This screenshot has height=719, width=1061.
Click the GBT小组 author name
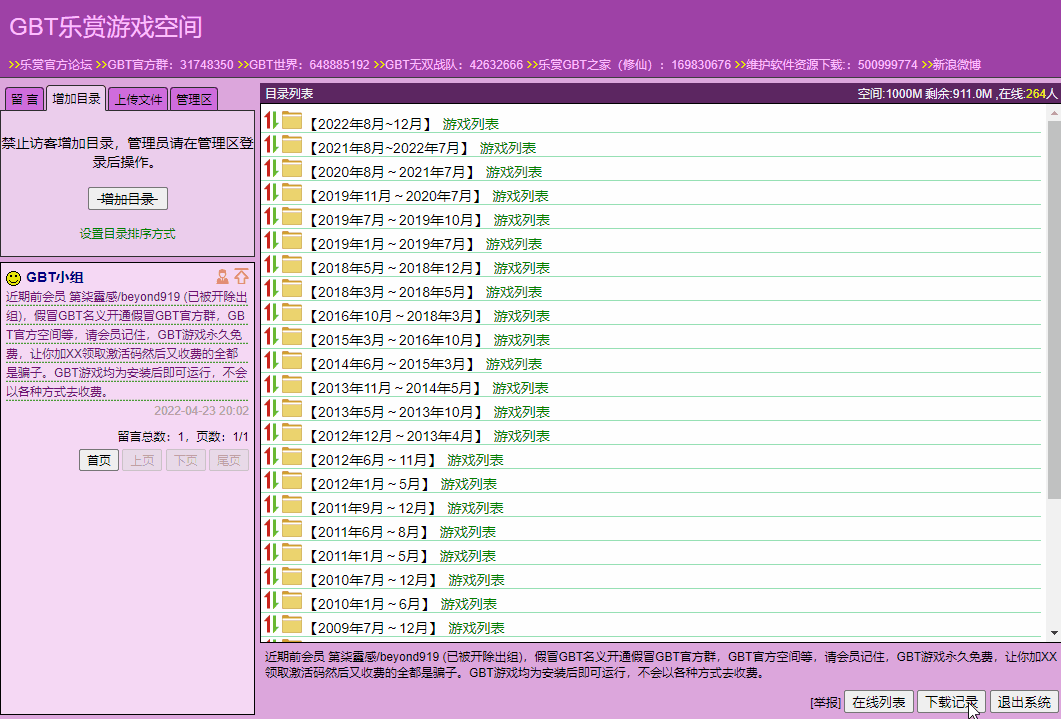coord(55,277)
